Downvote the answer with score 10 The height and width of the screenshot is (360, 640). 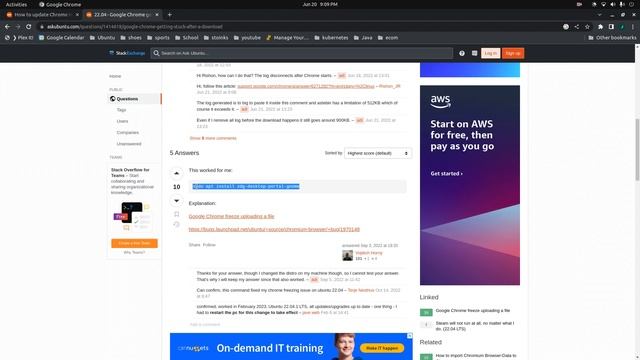[176, 200]
